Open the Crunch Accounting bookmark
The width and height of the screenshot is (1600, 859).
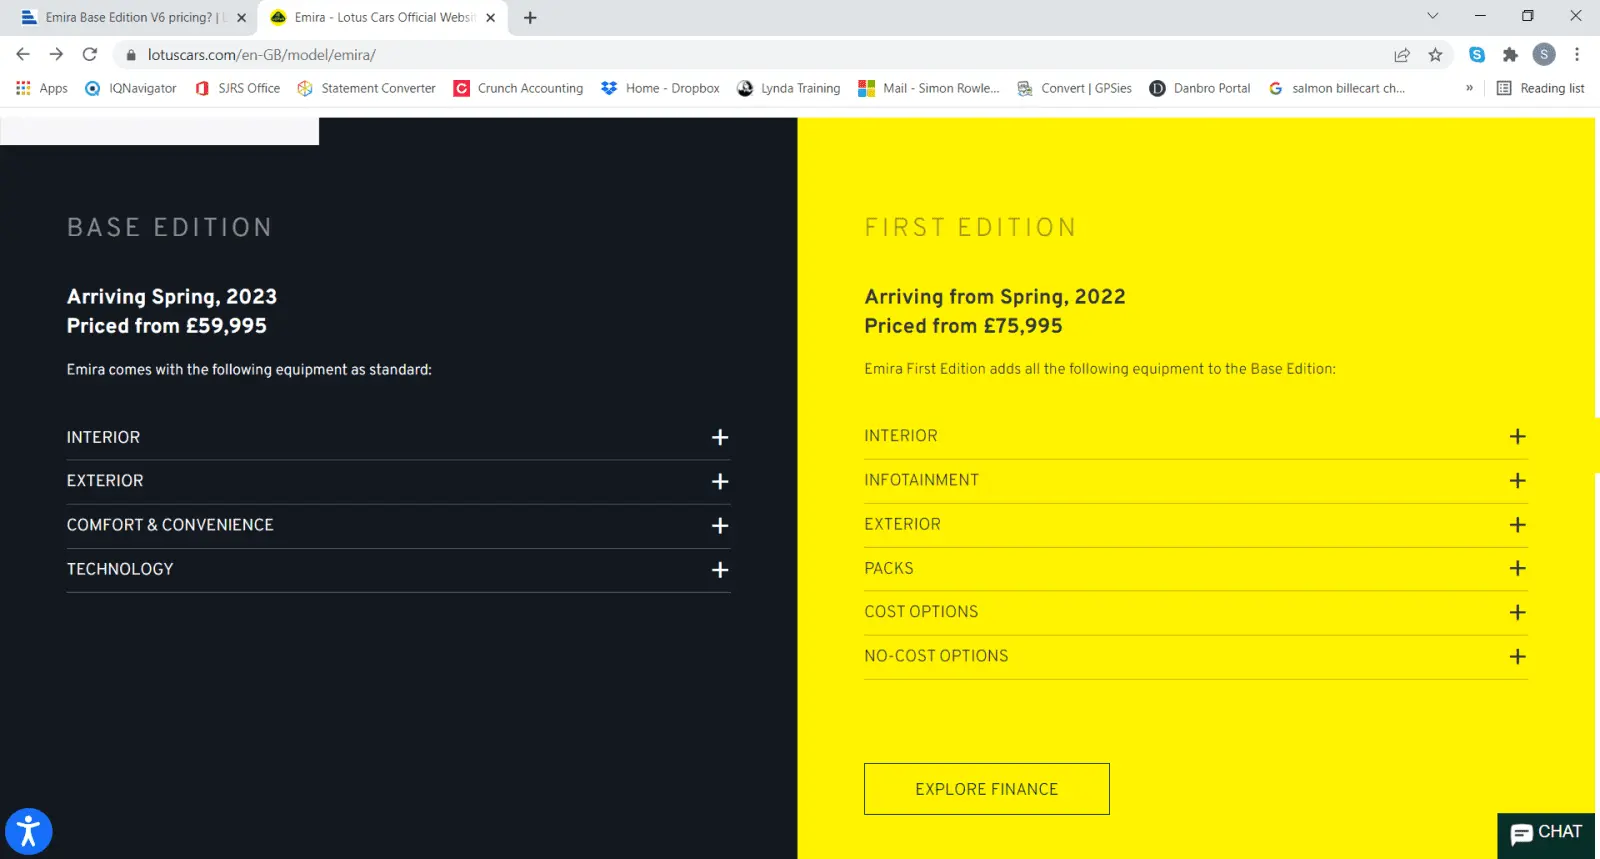[x=518, y=88]
